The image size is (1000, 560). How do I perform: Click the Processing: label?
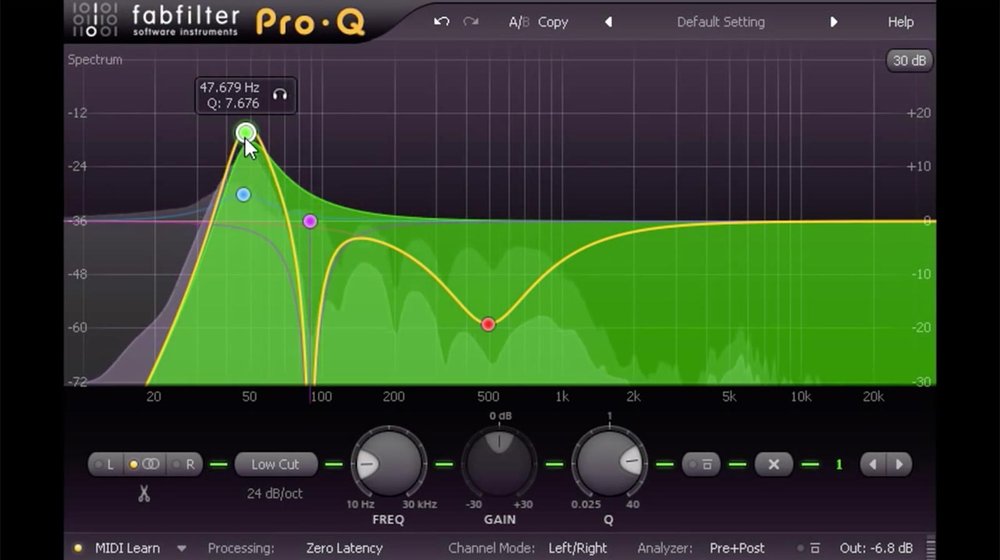point(241,548)
